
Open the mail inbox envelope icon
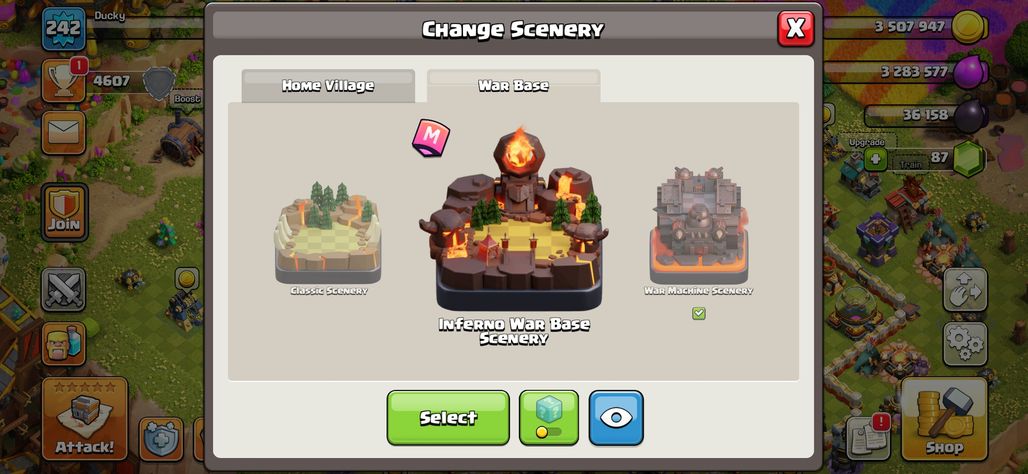pos(64,132)
